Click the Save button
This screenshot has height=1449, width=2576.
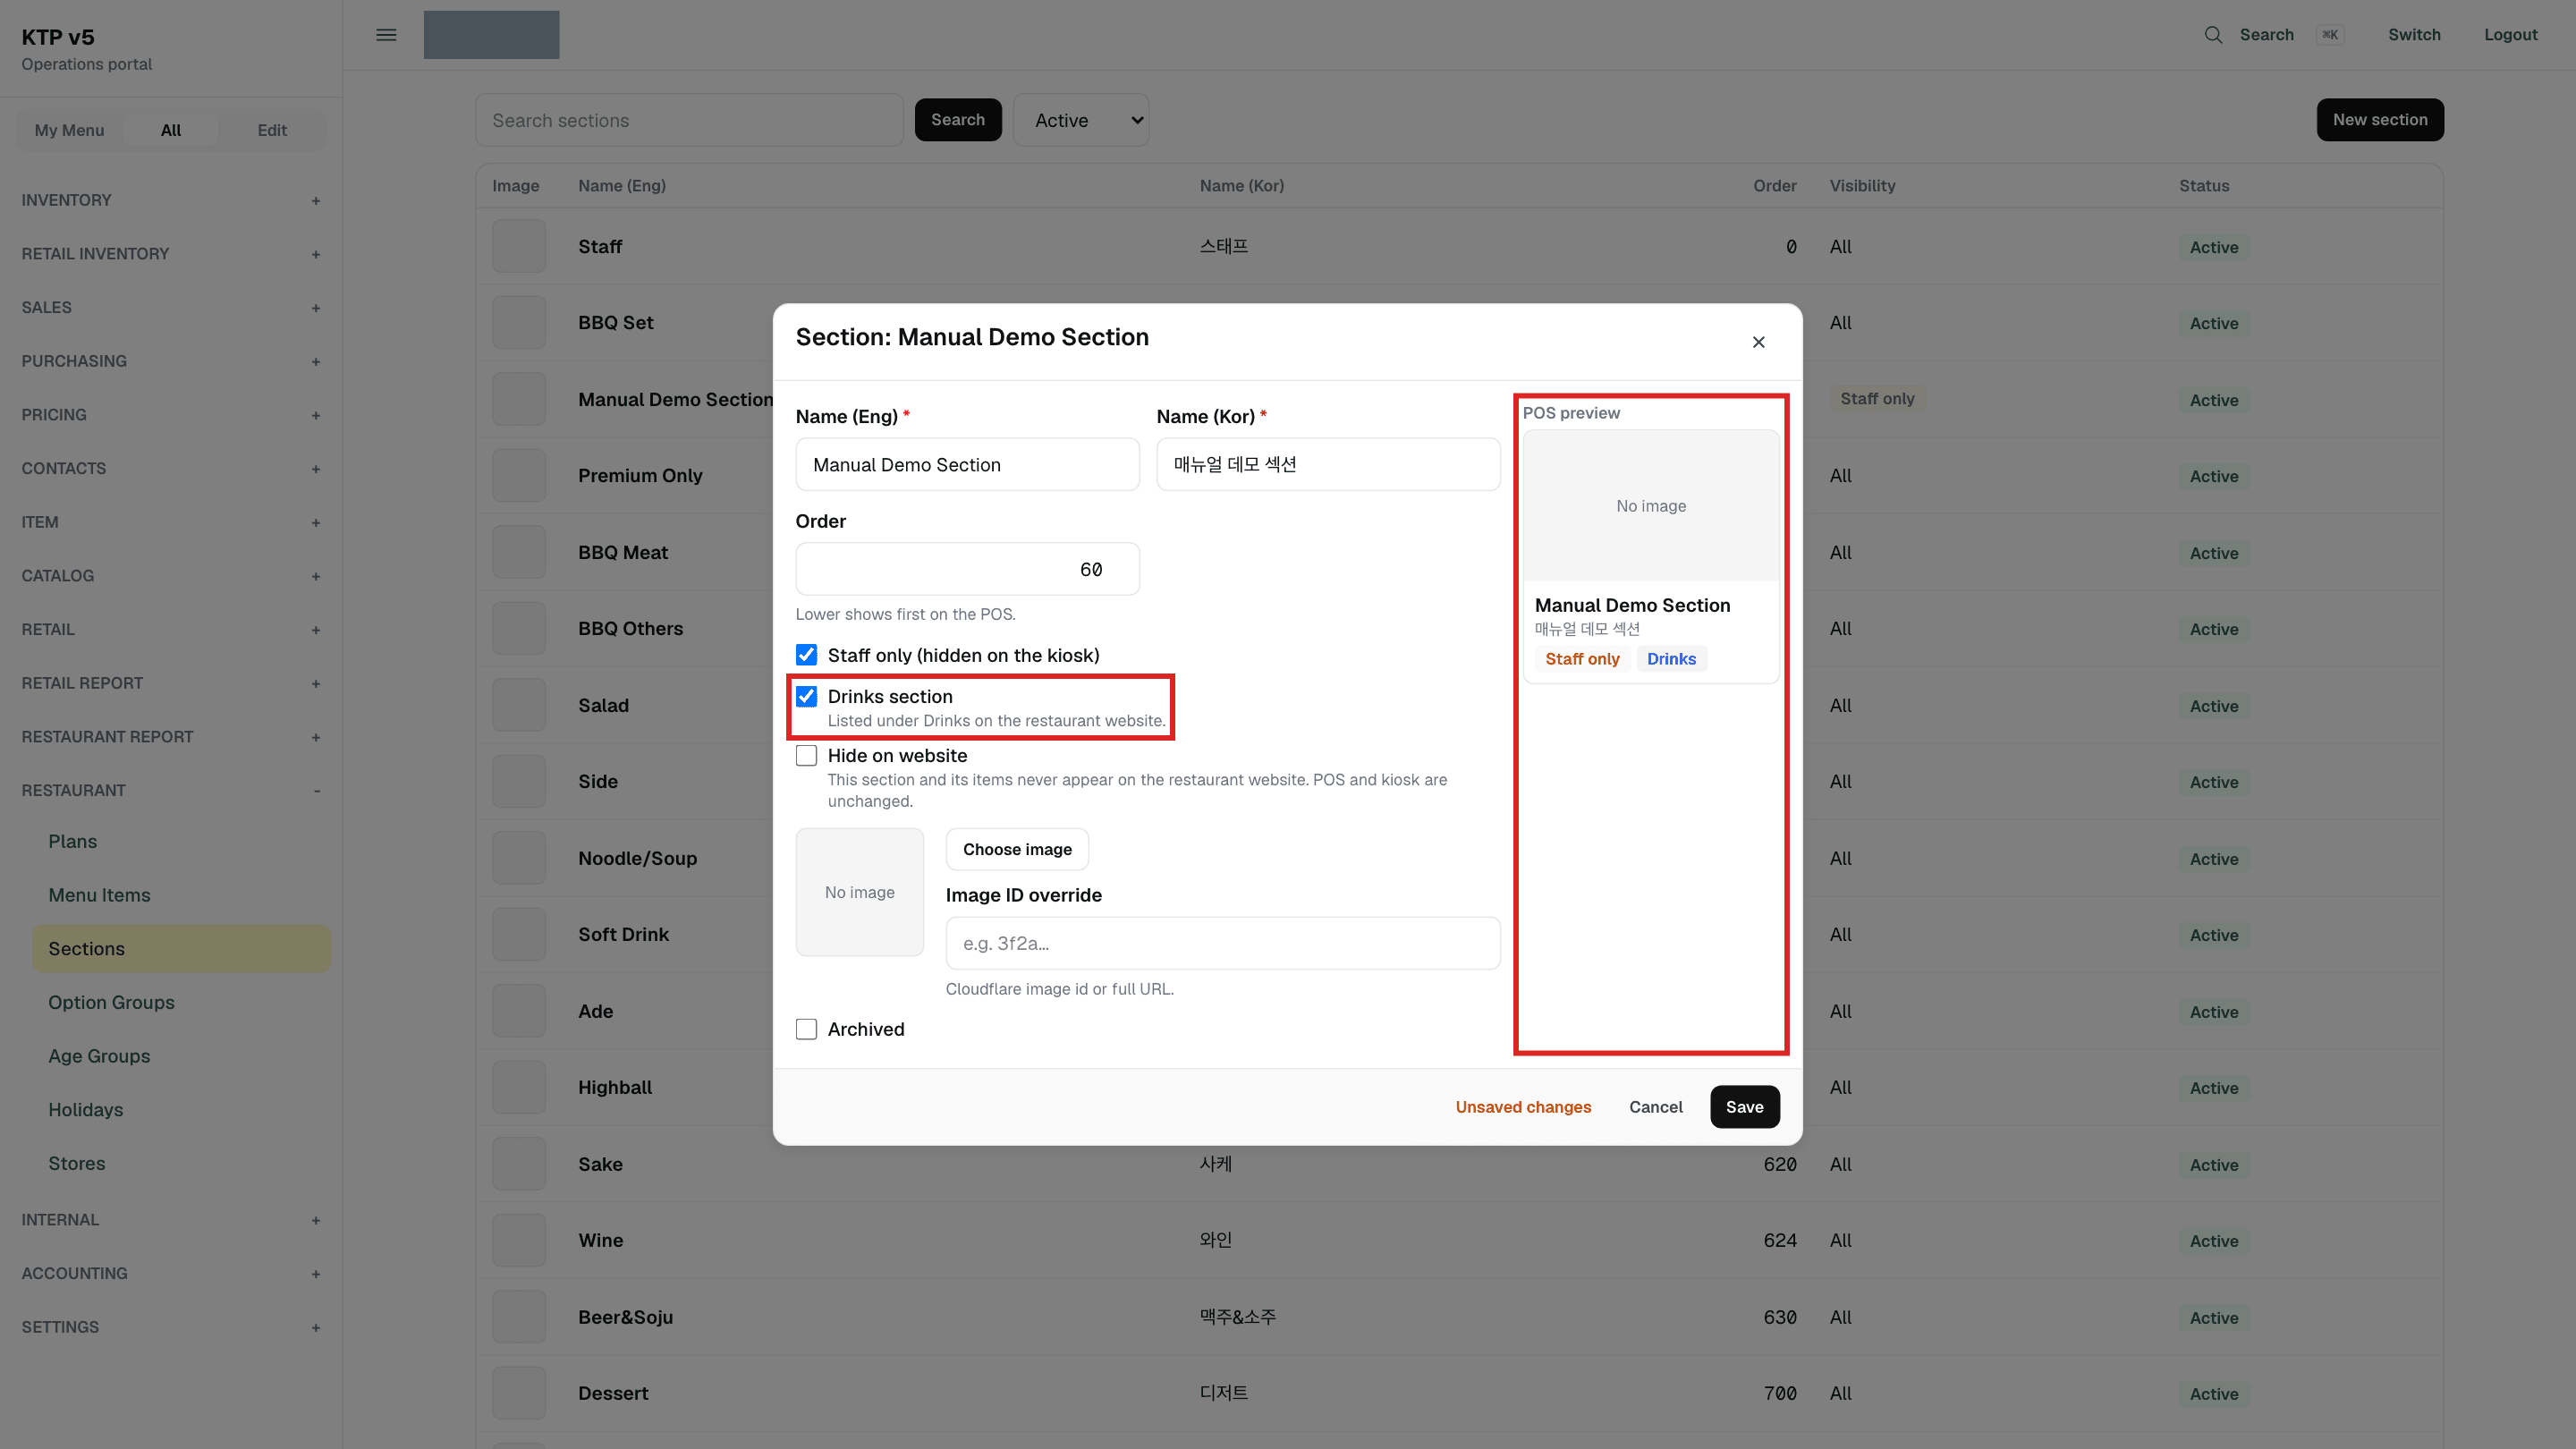pyautogui.click(x=1744, y=1107)
